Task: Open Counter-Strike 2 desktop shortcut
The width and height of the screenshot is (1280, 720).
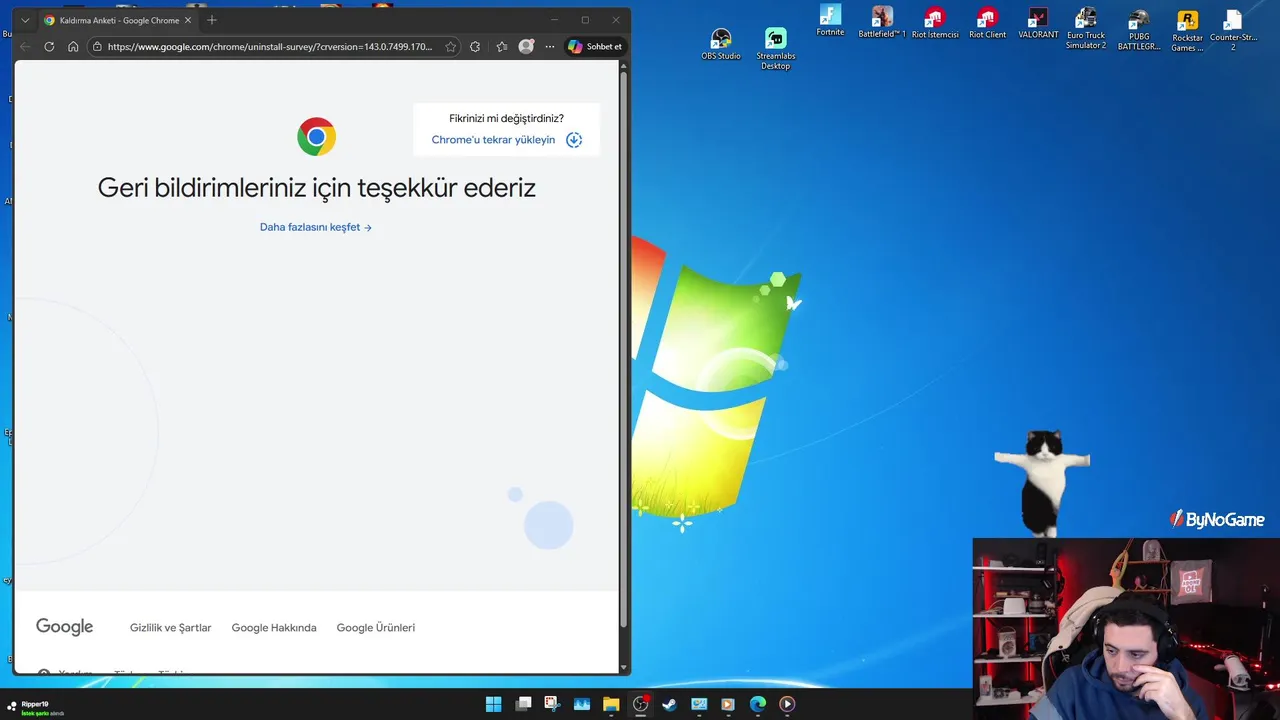Action: 1233,29
